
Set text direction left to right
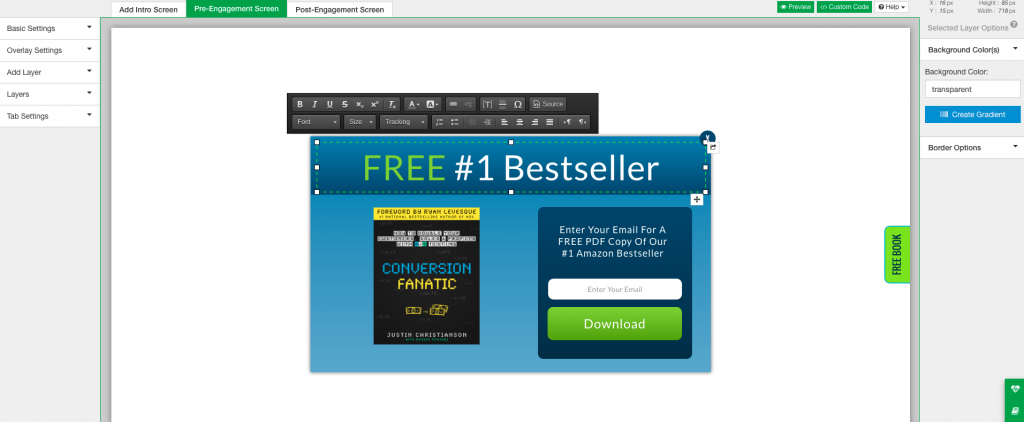(x=568, y=122)
